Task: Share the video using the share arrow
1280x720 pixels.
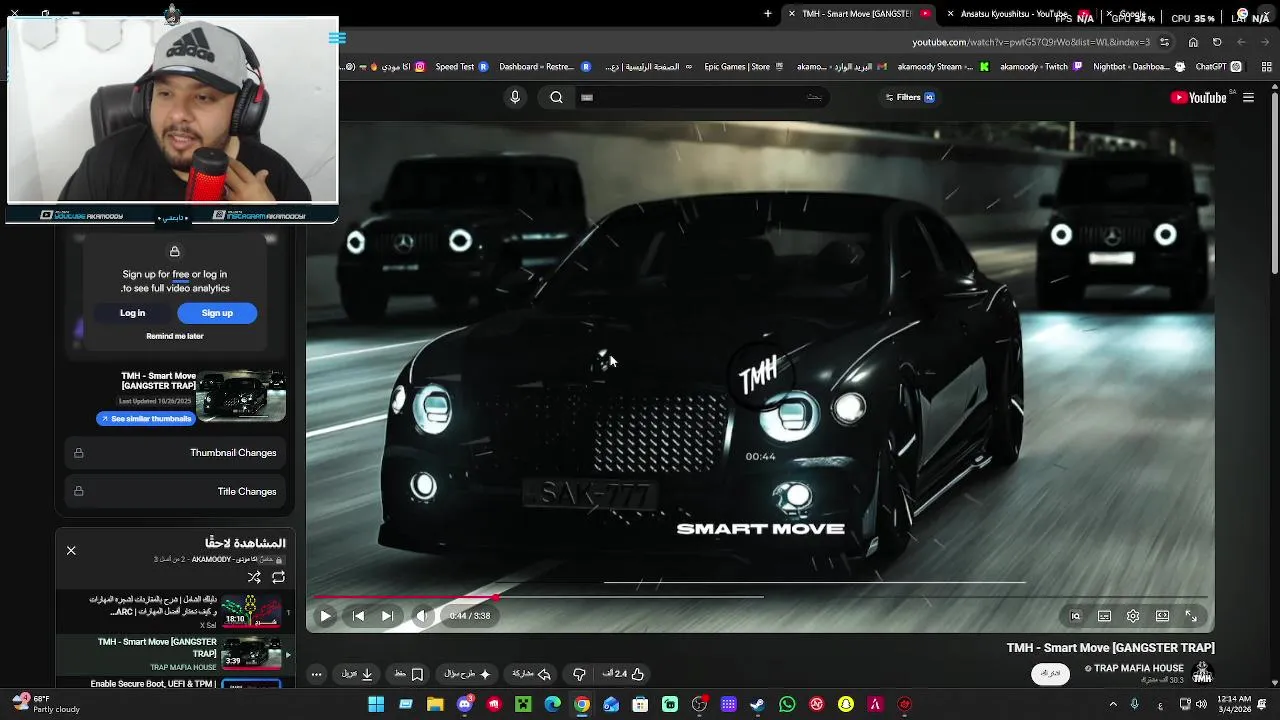Action: [x=532, y=674]
